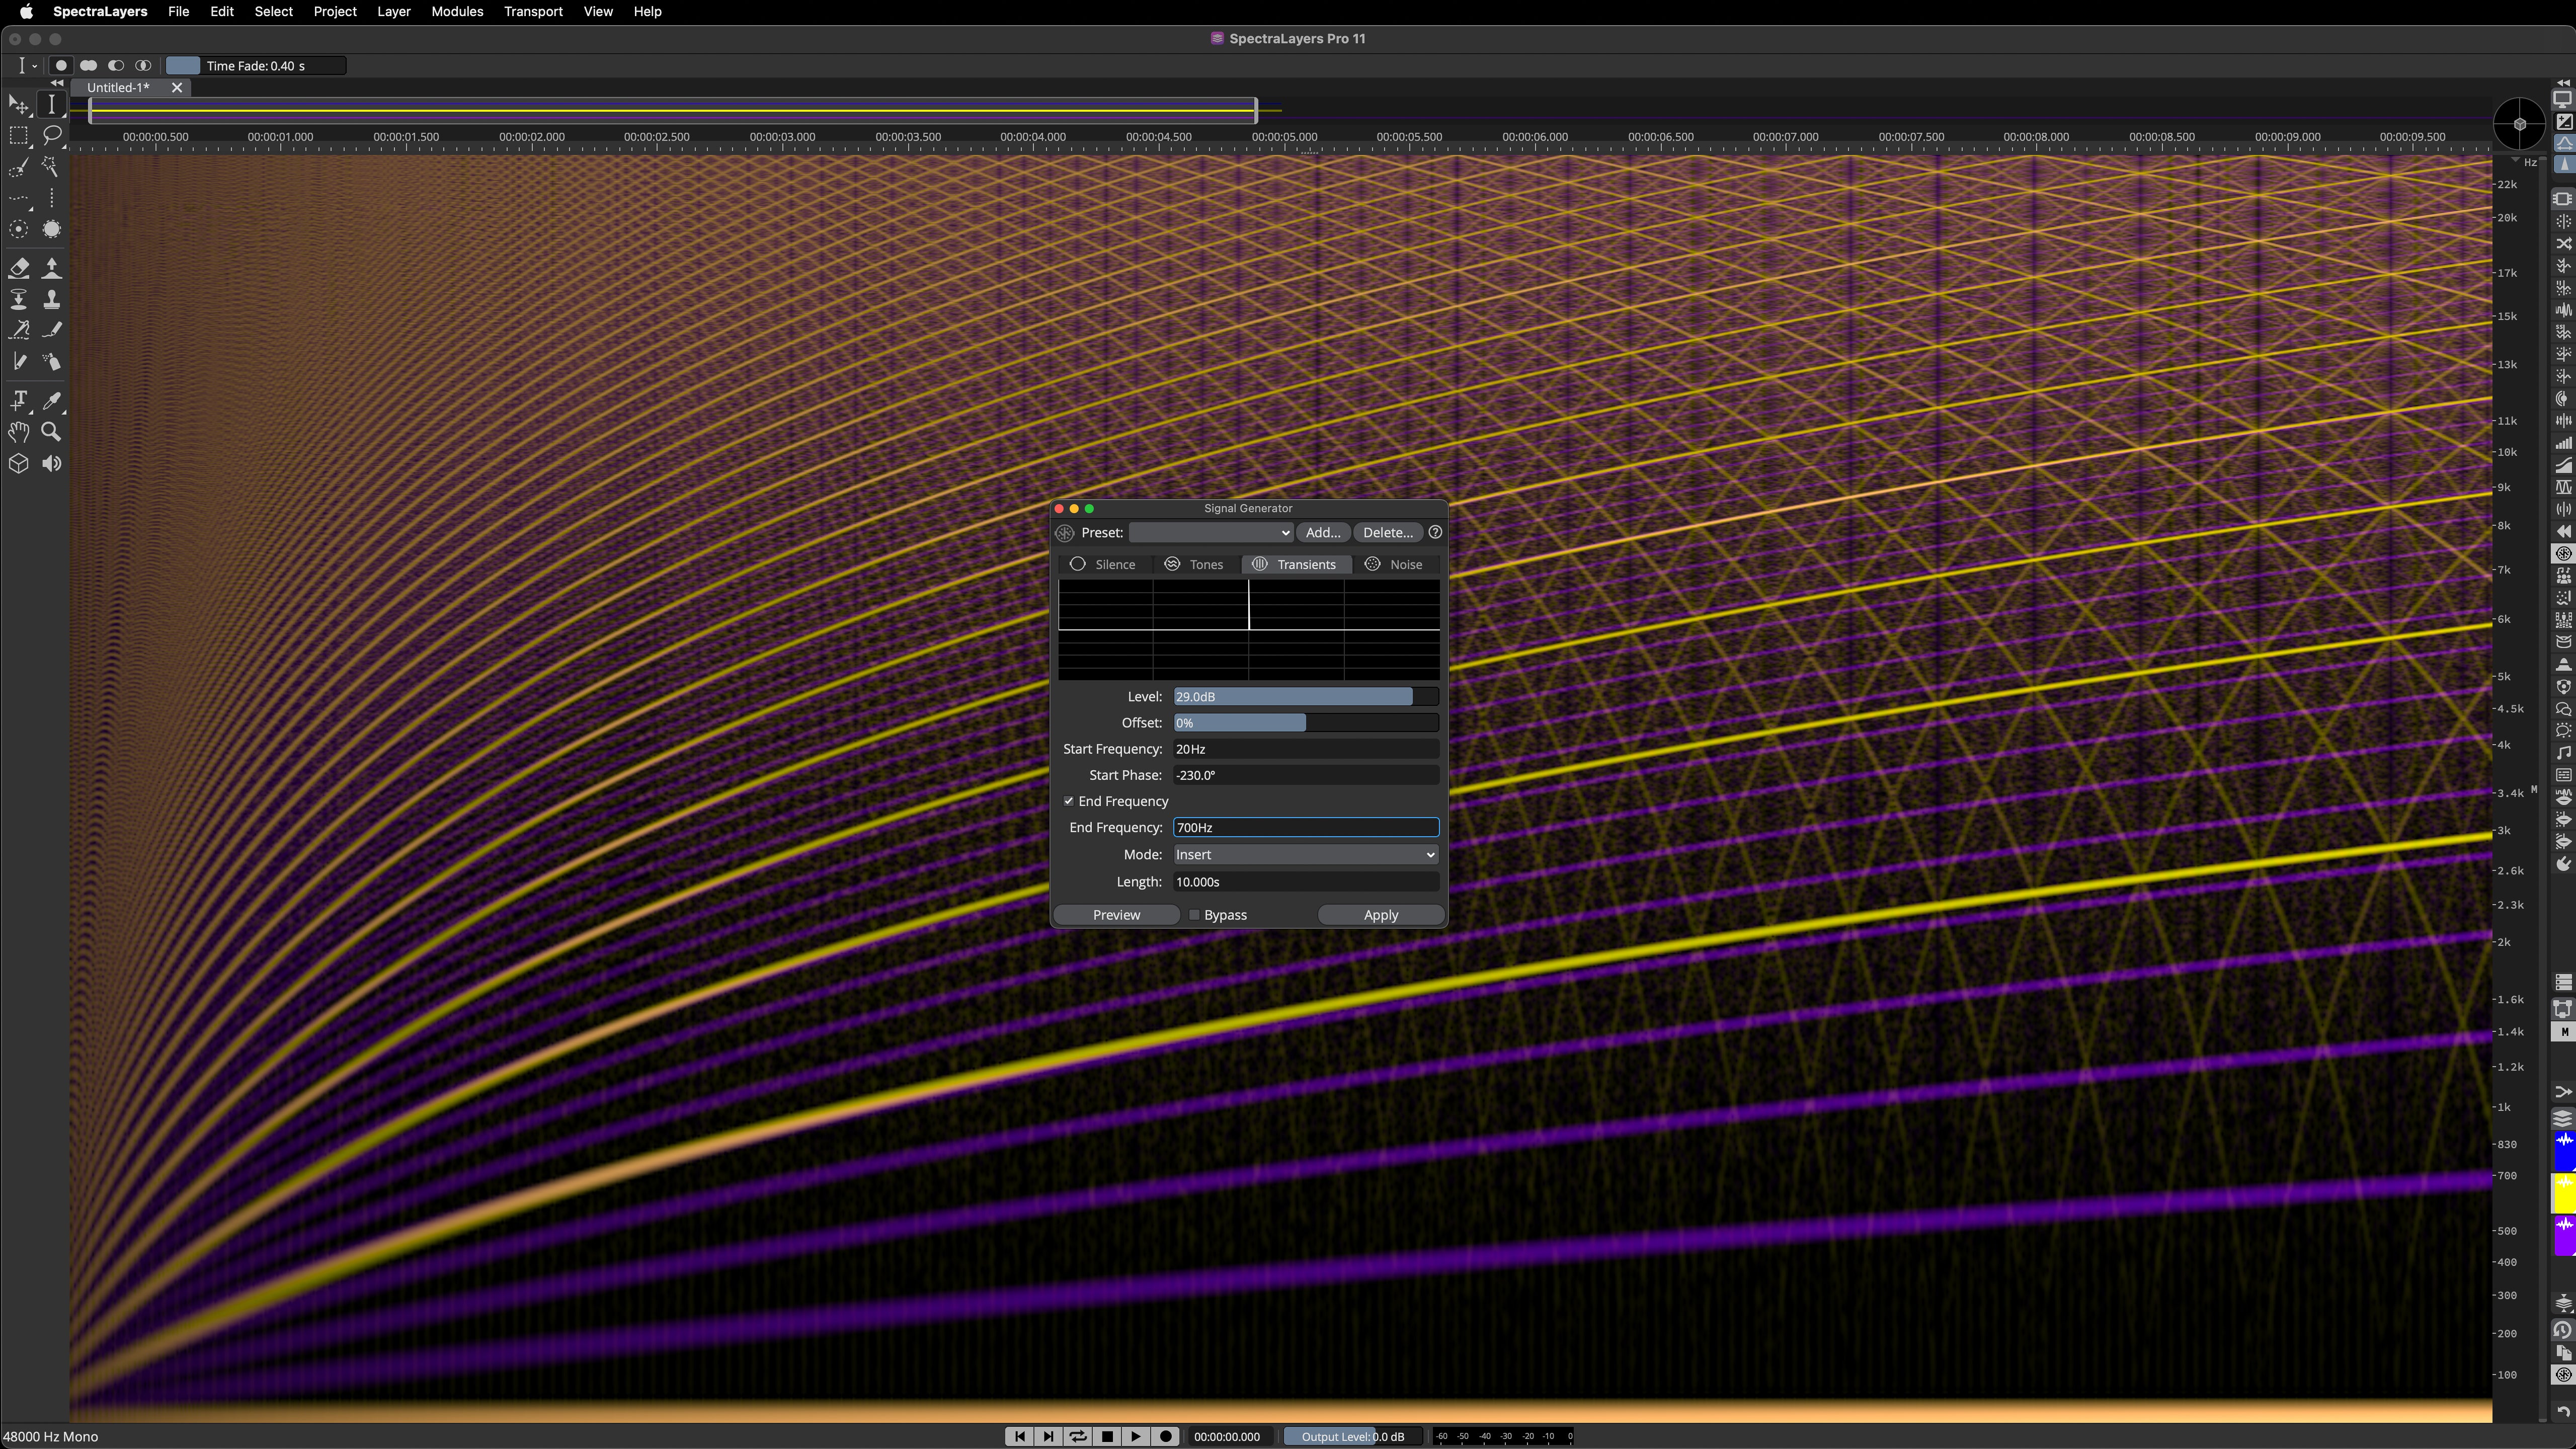Select the Eyedropper tool
The width and height of the screenshot is (2576, 1449).
(x=51, y=400)
